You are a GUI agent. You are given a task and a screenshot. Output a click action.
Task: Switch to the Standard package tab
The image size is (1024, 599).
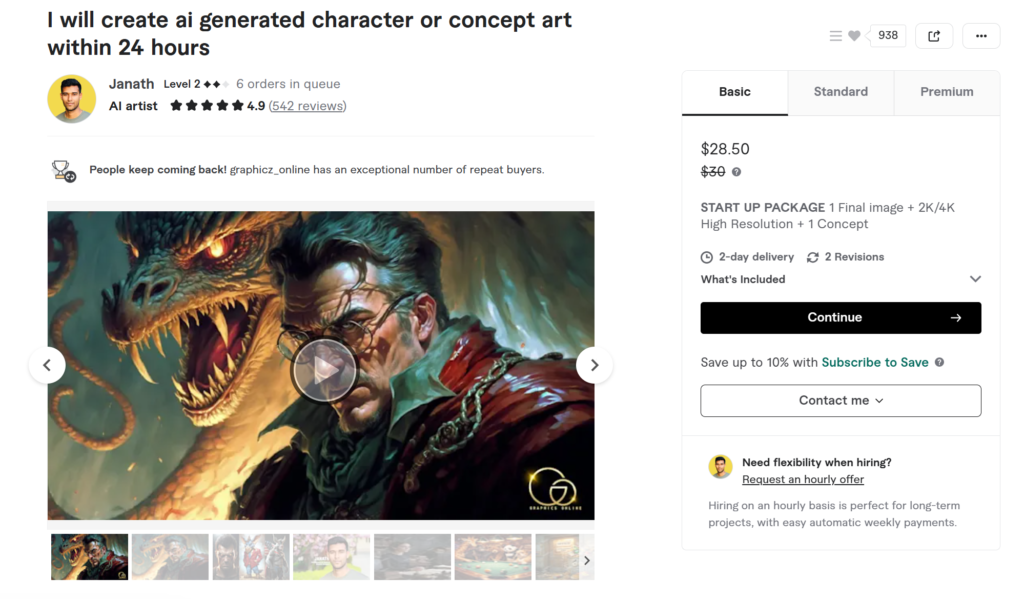(840, 91)
